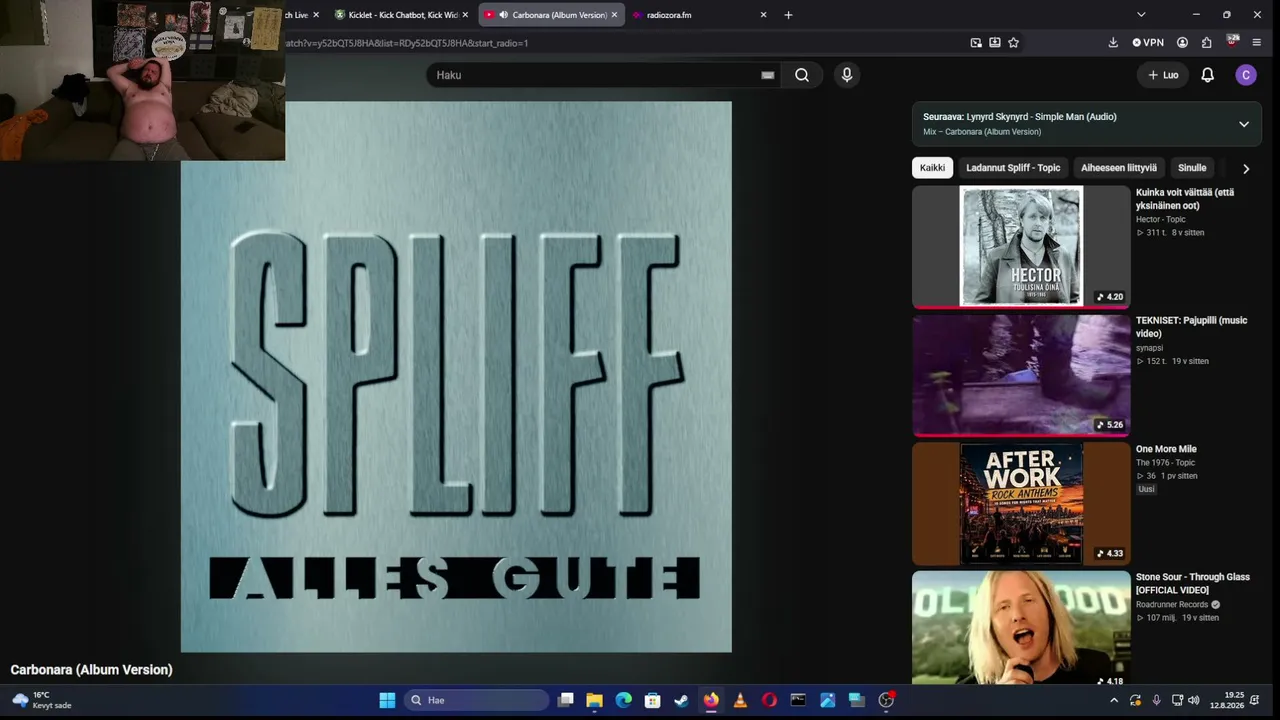This screenshot has width=1280, height=720.
Task: Click the Pajupilli music video thumbnail
Action: coord(1021,375)
